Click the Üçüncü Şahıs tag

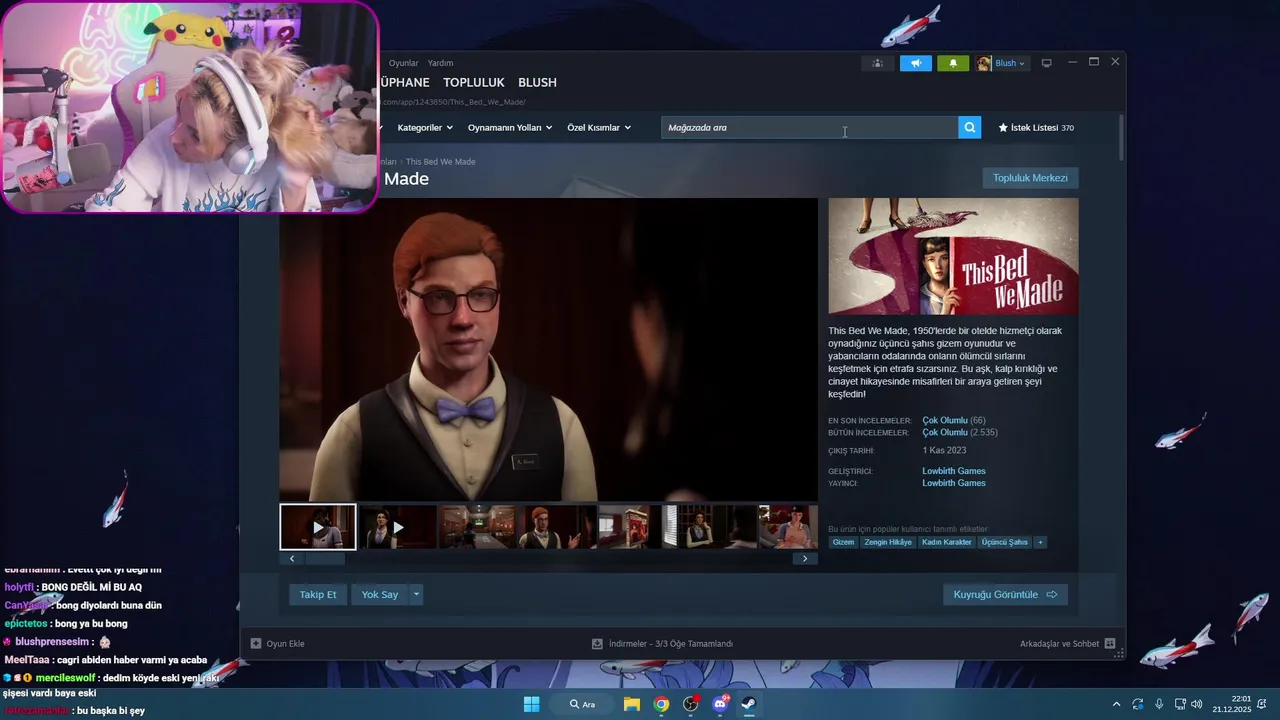click(x=1004, y=542)
